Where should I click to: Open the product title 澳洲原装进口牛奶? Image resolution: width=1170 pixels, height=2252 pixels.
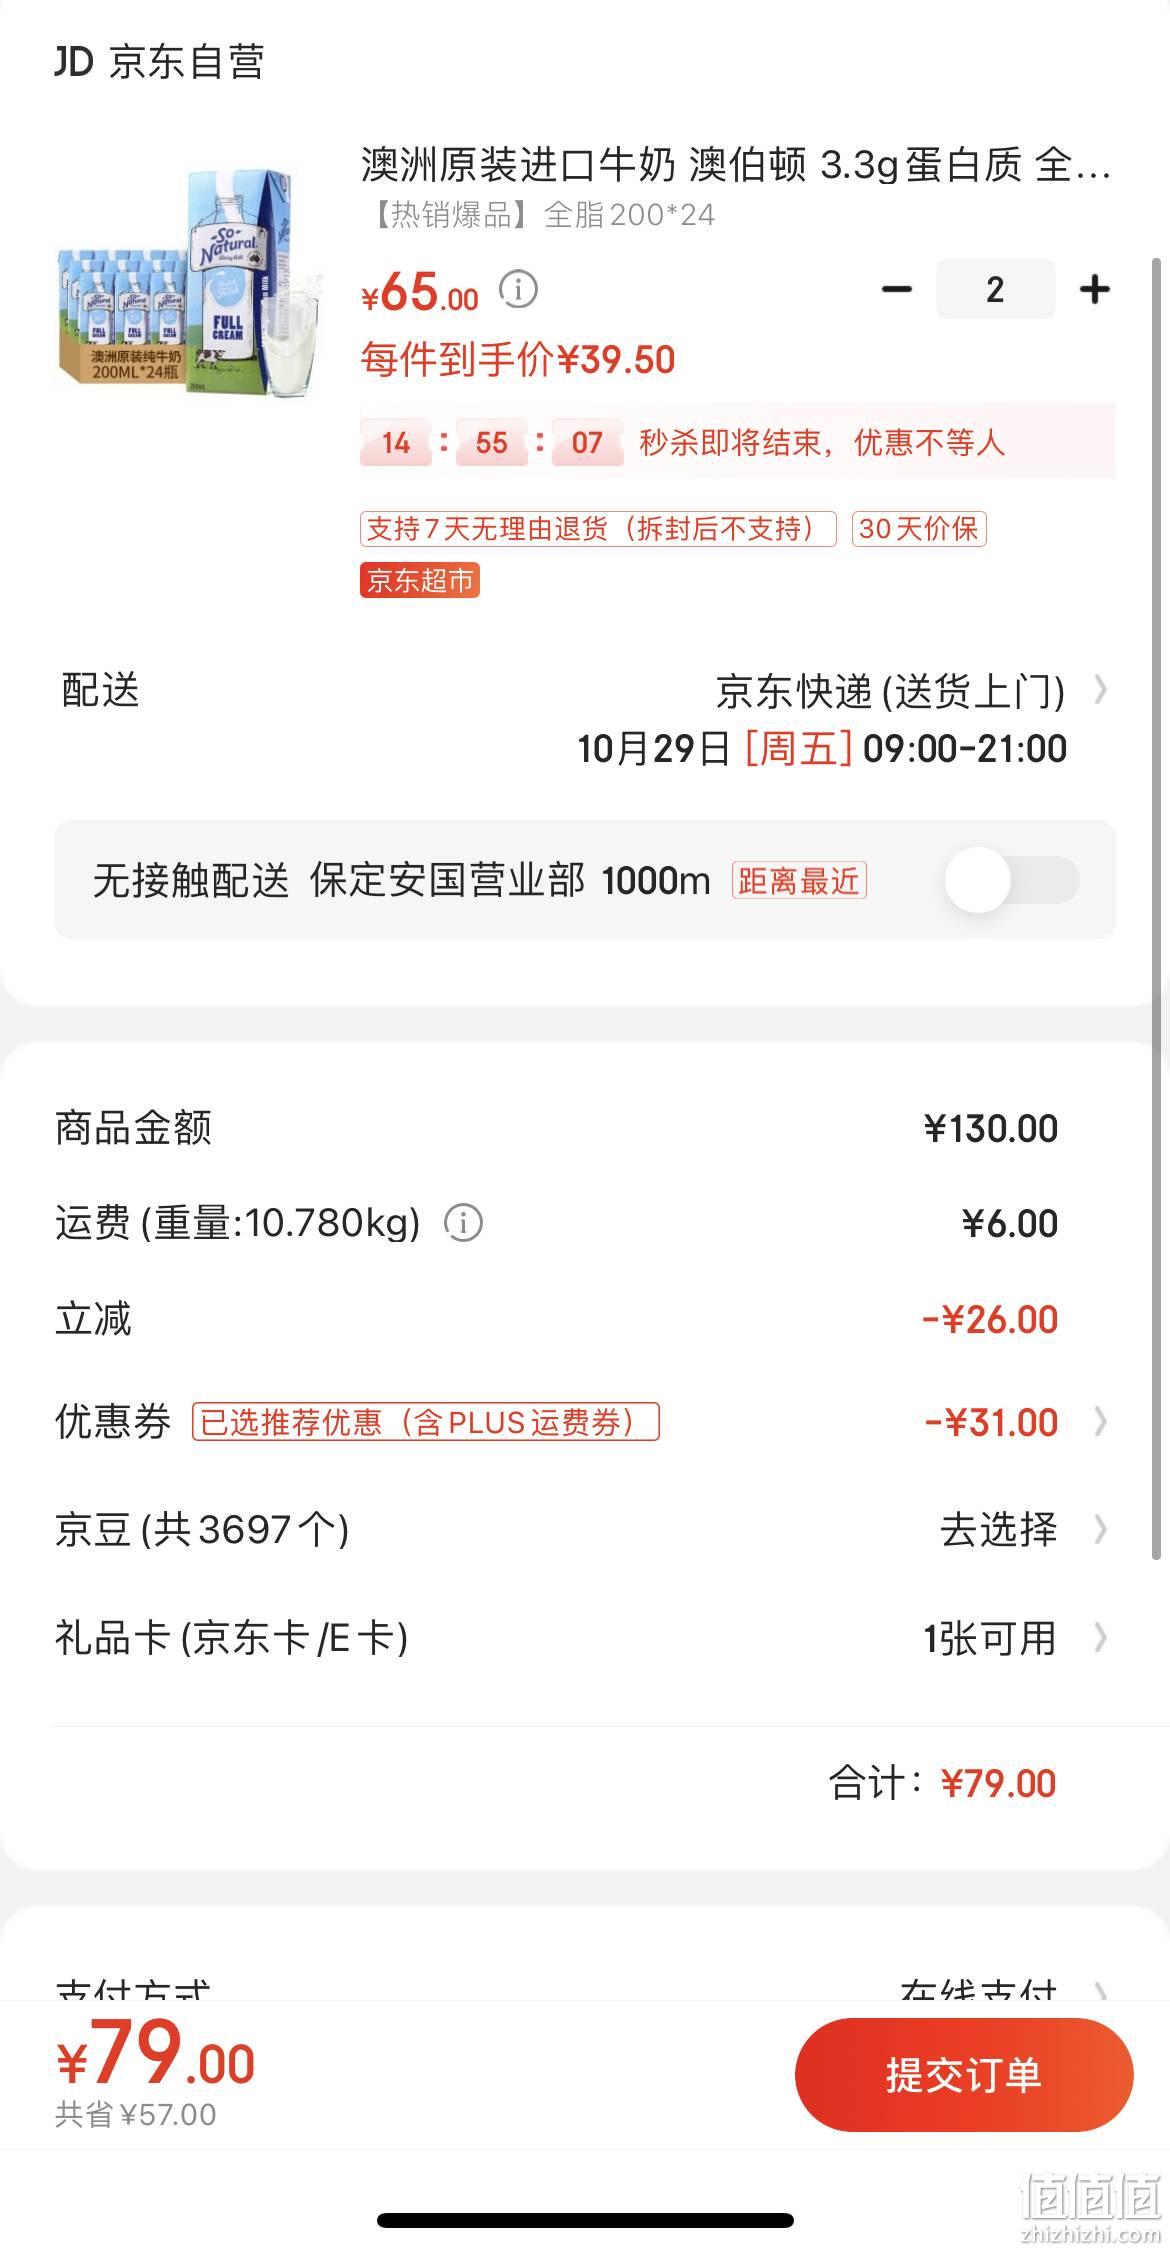pyautogui.click(x=736, y=165)
